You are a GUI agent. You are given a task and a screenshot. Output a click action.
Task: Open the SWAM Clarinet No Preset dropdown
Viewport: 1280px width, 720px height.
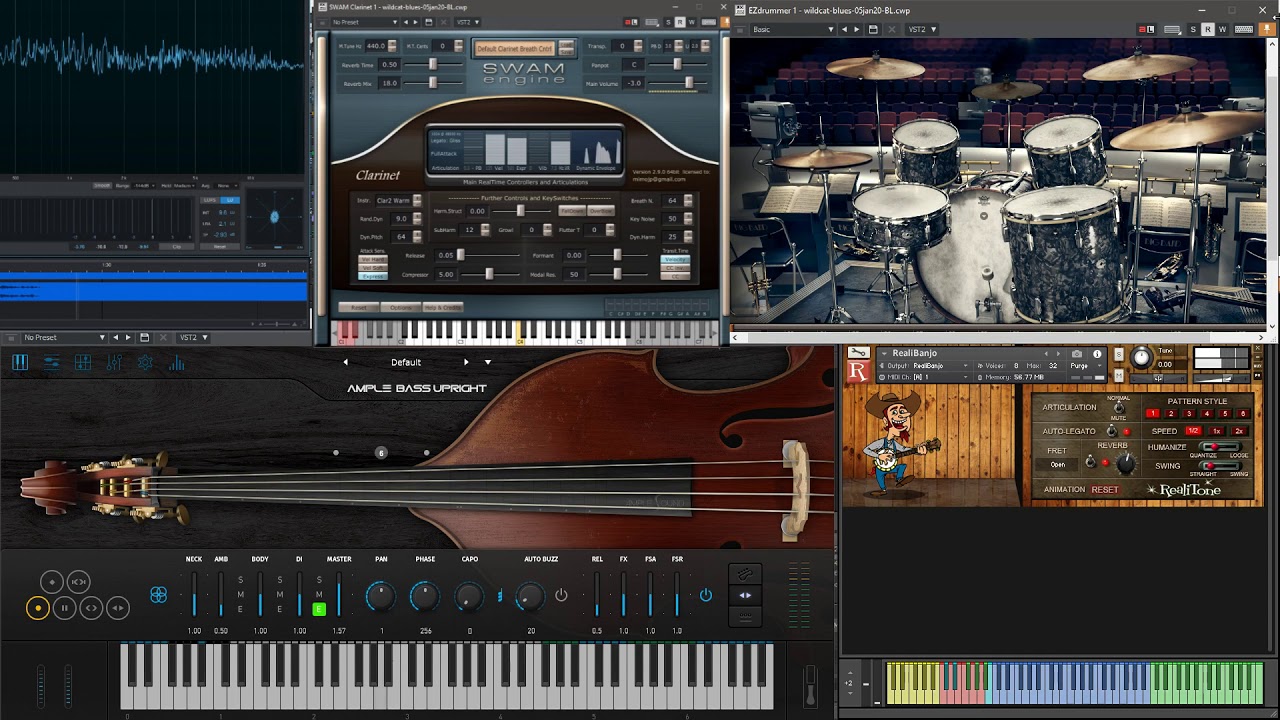pyautogui.click(x=364, y=22)
